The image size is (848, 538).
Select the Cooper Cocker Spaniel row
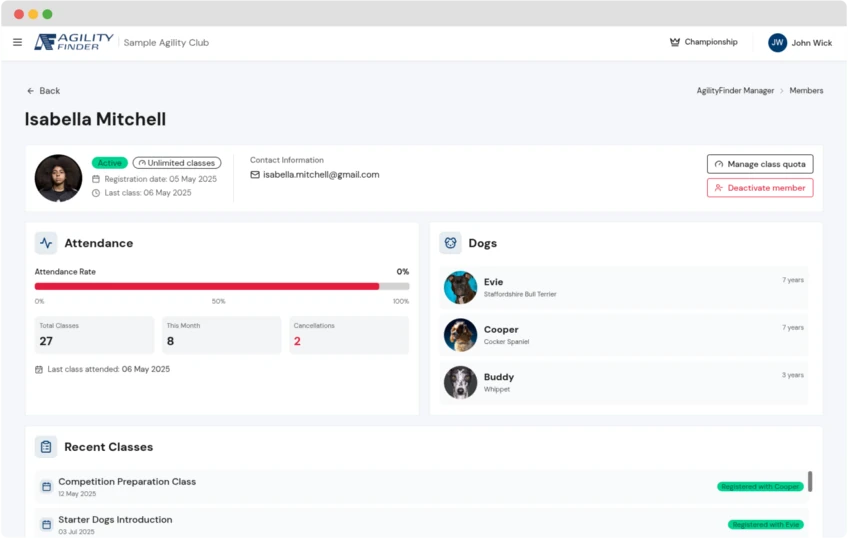coord(624,335)
